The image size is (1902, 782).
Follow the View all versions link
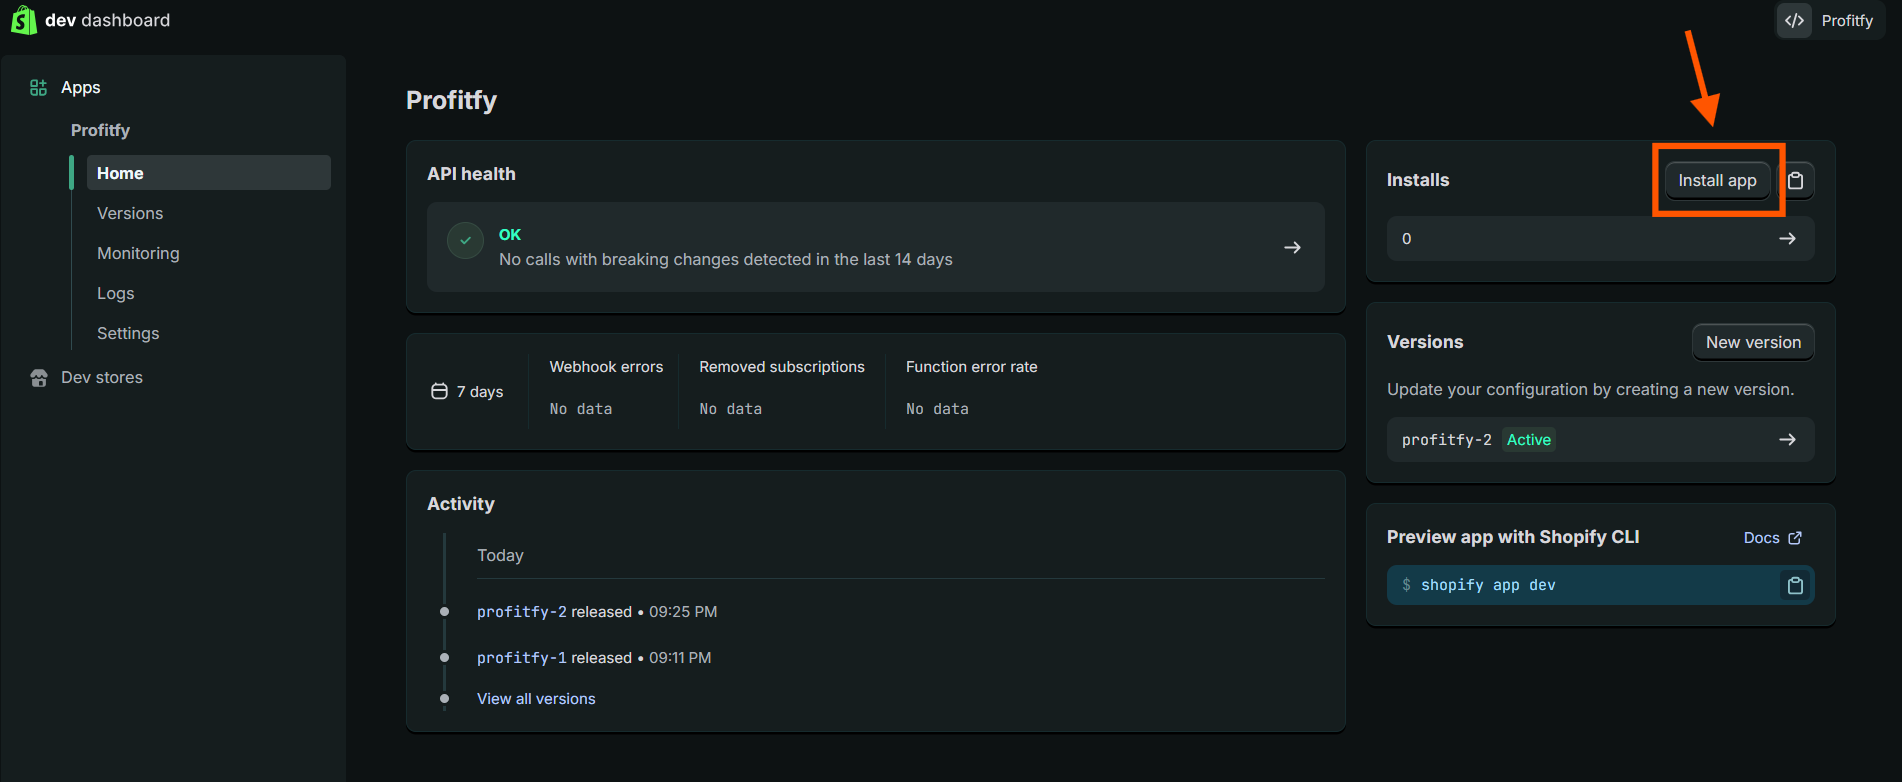pos(536,699)
